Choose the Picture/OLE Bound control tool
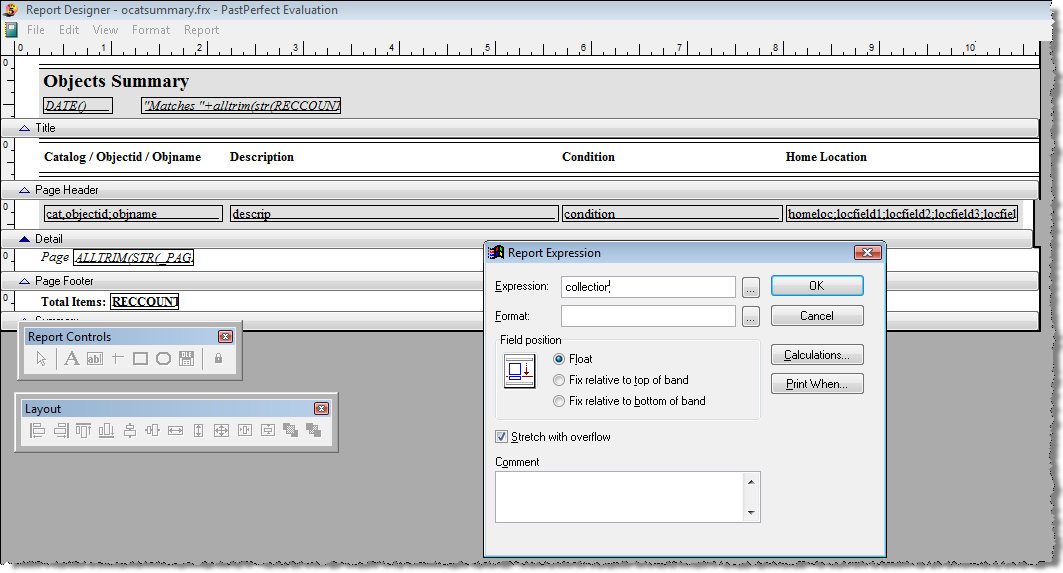The height and width of the screenshot is (573, 1063). coord(186,359)
